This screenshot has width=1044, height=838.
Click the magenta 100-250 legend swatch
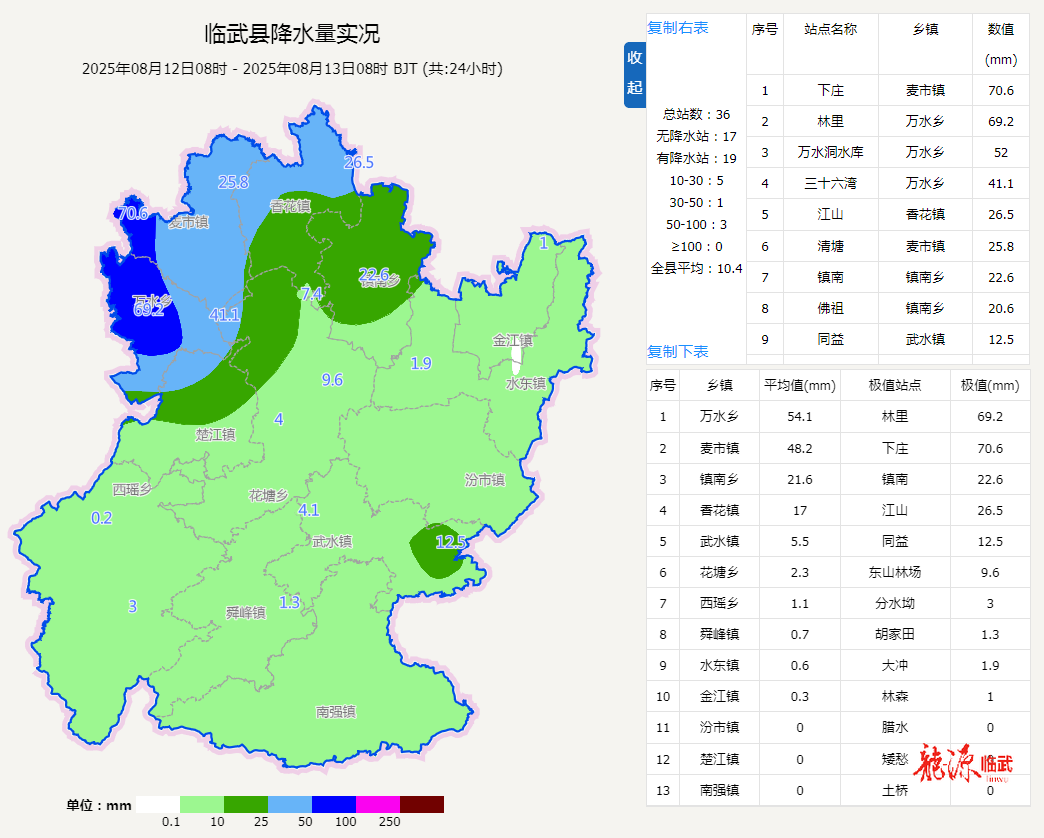click(378, 804)
